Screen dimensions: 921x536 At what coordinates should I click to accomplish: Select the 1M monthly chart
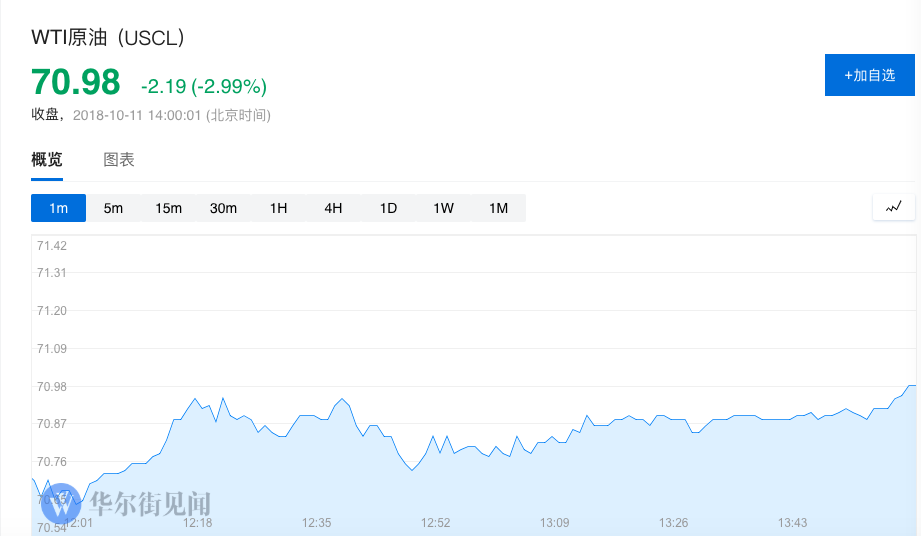(x=498, y=208)
